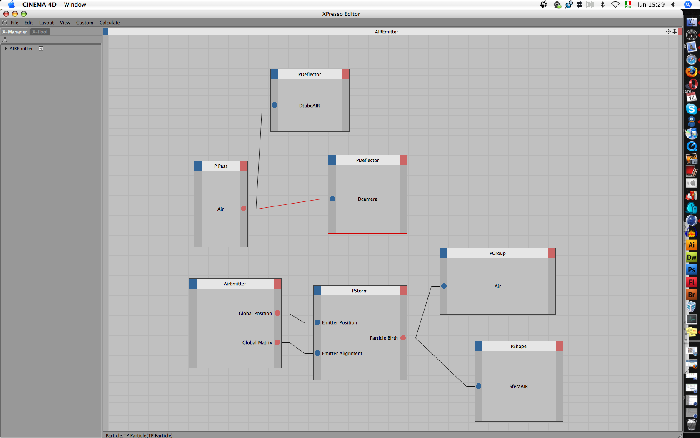
Task: Click the volume icon in the menu bar
Action: (673, 4)
